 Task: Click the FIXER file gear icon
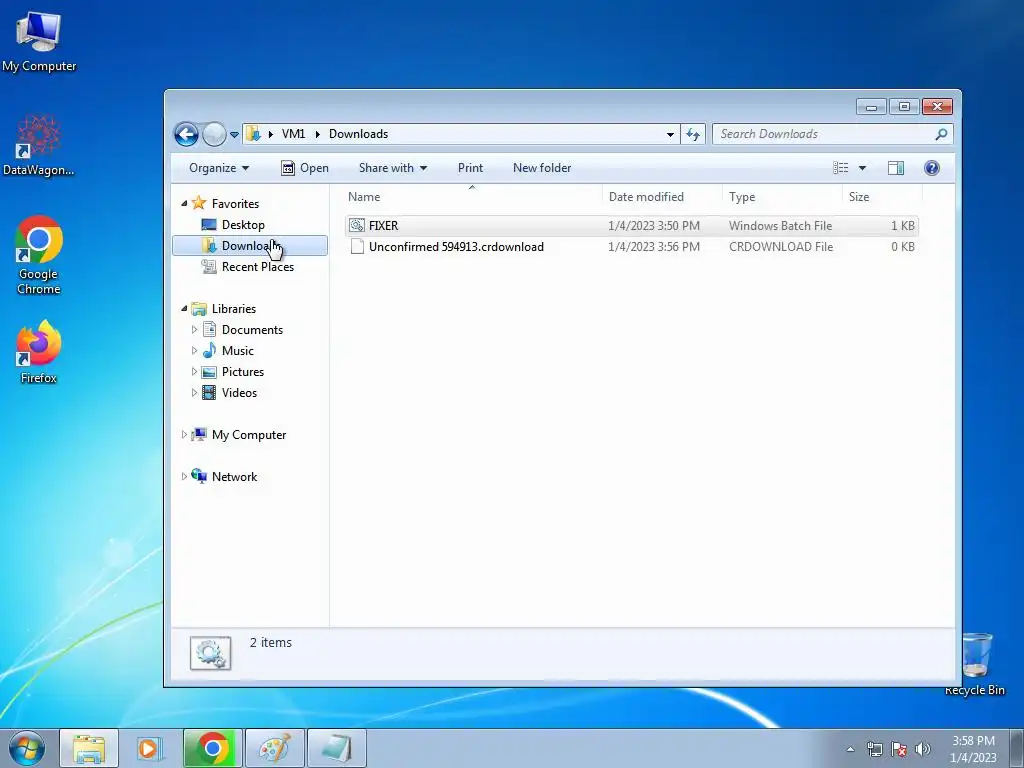[x=357, y=225]
